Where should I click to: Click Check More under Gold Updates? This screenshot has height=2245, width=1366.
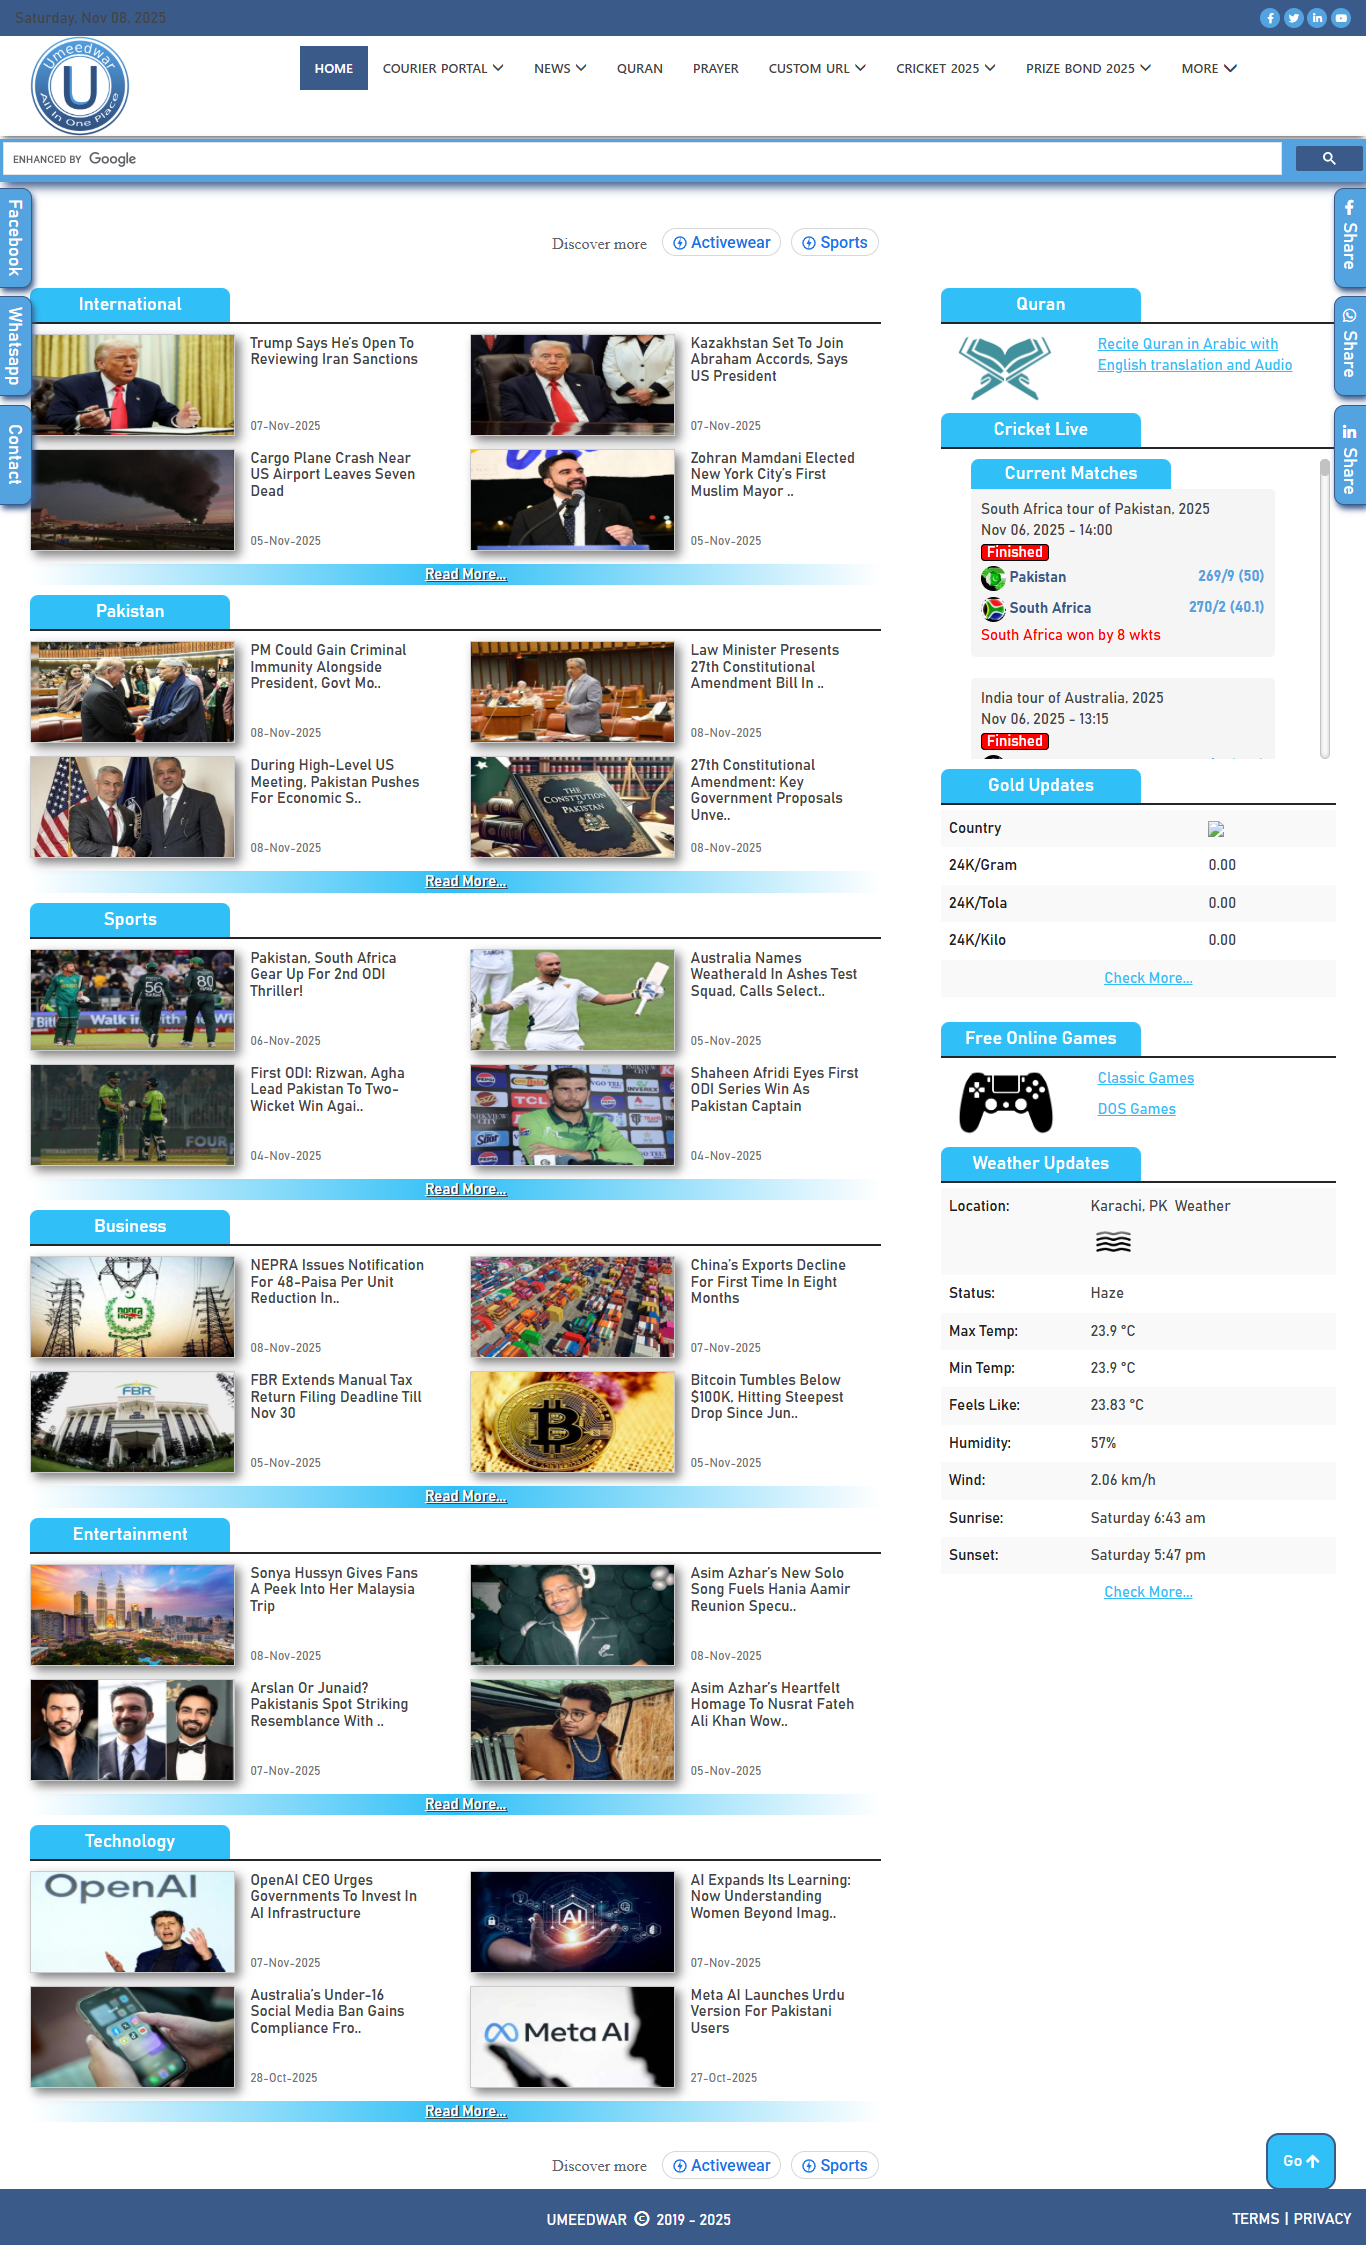(x=1148, y=978)
